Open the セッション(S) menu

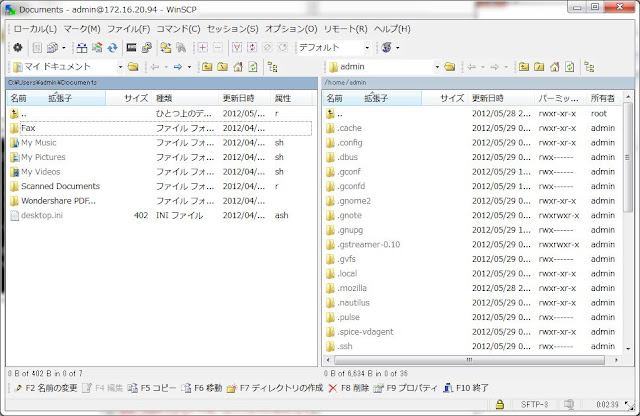[x=233, y=29]
